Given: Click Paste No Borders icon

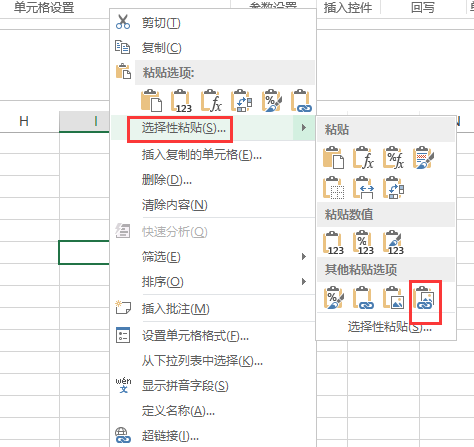Looking at the screenshot, I should [x=333, y=188].
